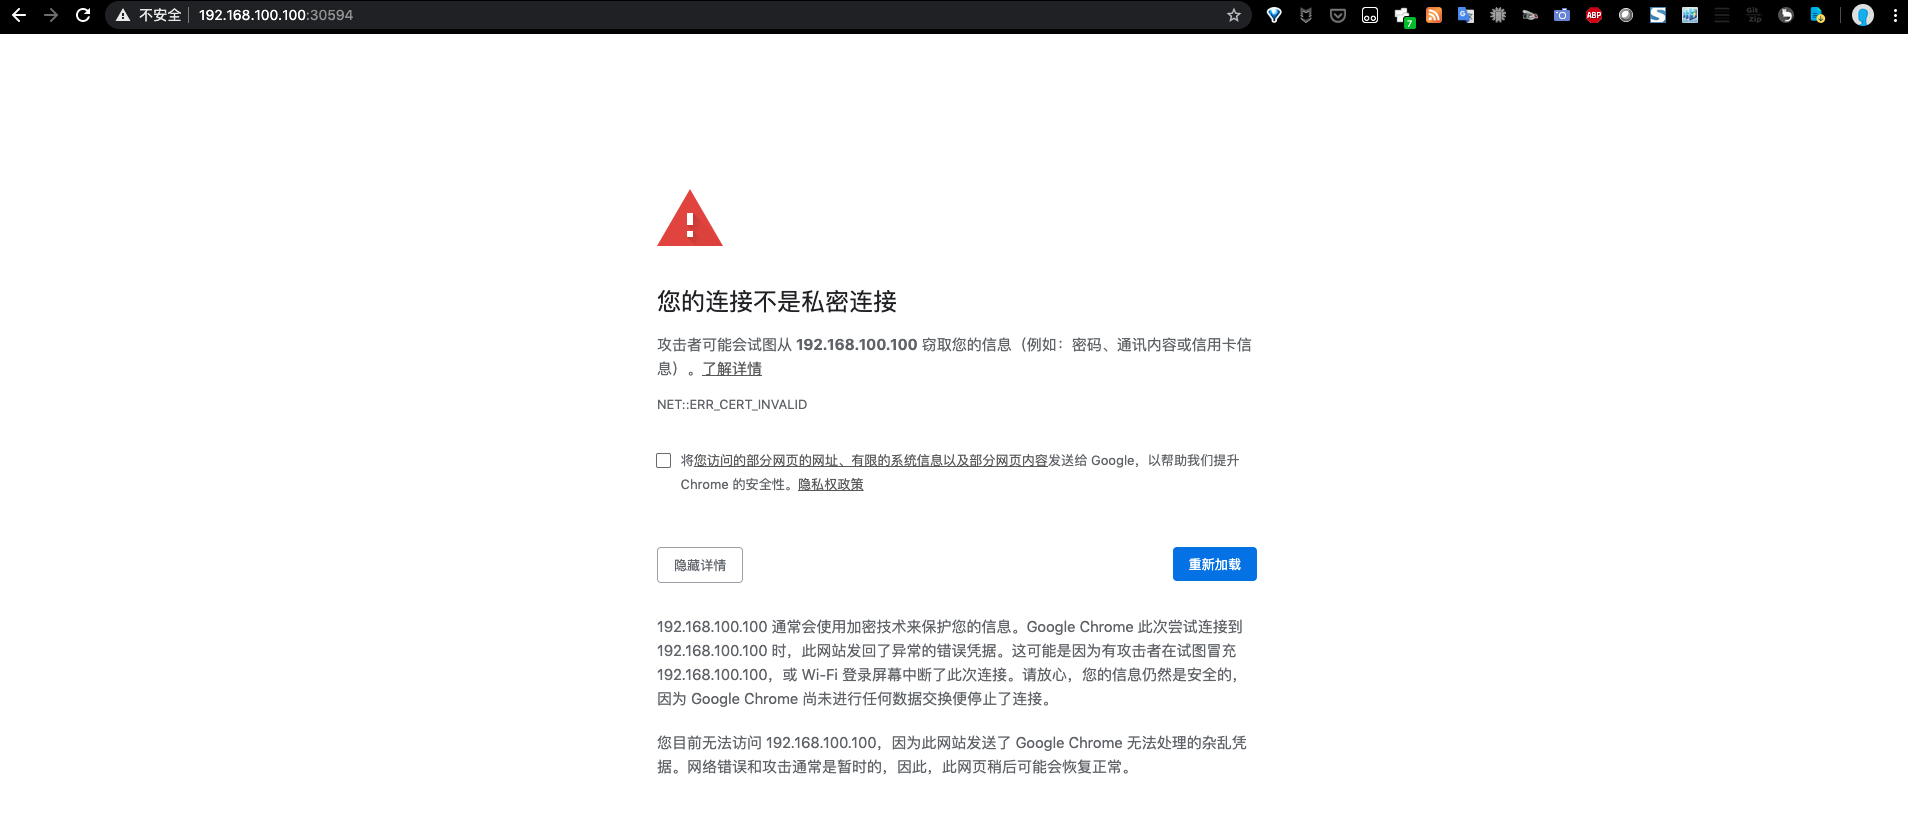1908x834 pixels.
Task: Click the forward navigation arrow
Action: 51,15
